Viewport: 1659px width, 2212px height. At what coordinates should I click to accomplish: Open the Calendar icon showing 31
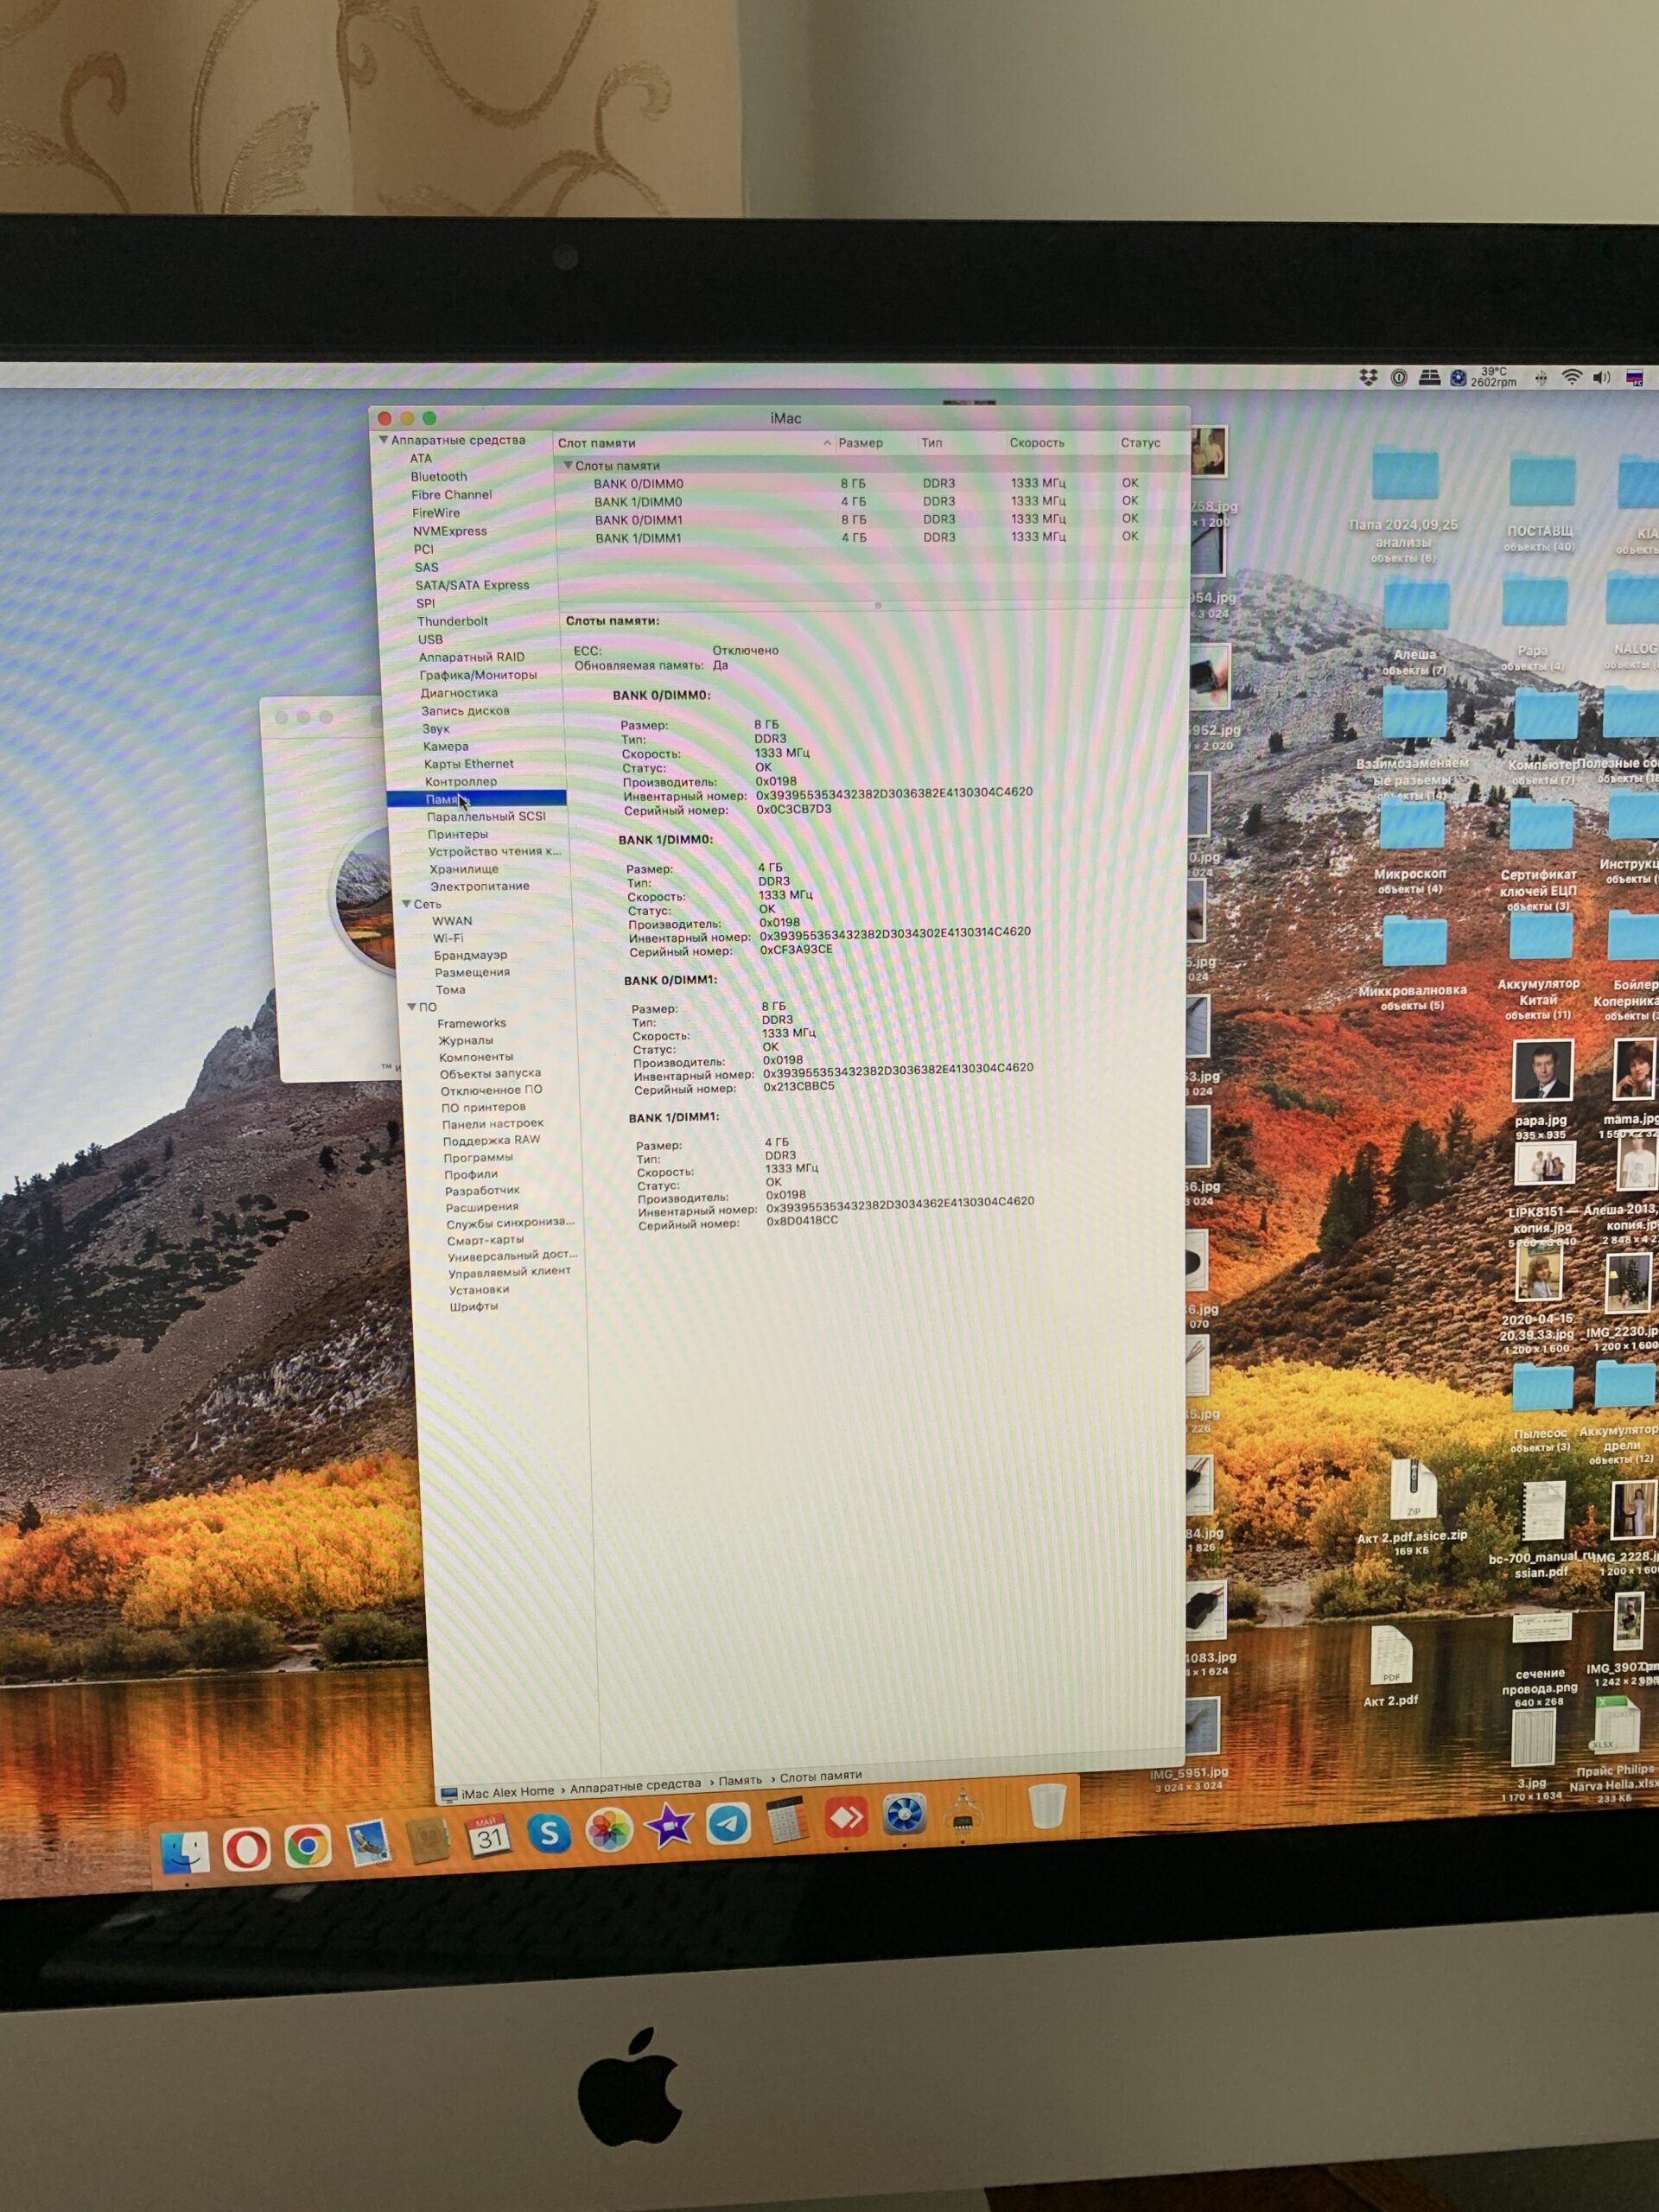click(x=487, y=1836)
